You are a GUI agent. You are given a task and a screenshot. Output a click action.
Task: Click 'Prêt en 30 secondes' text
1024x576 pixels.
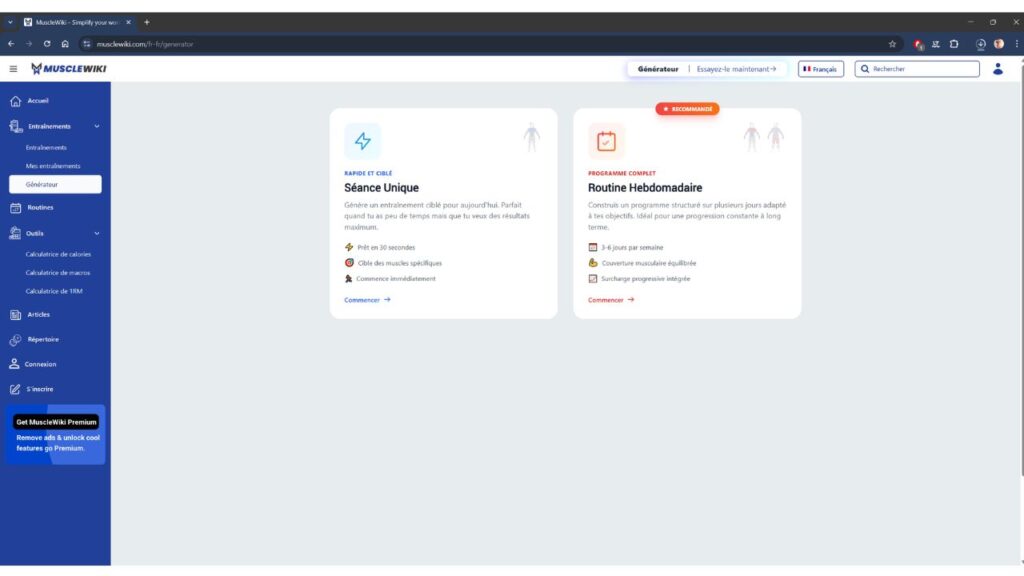[386, 248]
